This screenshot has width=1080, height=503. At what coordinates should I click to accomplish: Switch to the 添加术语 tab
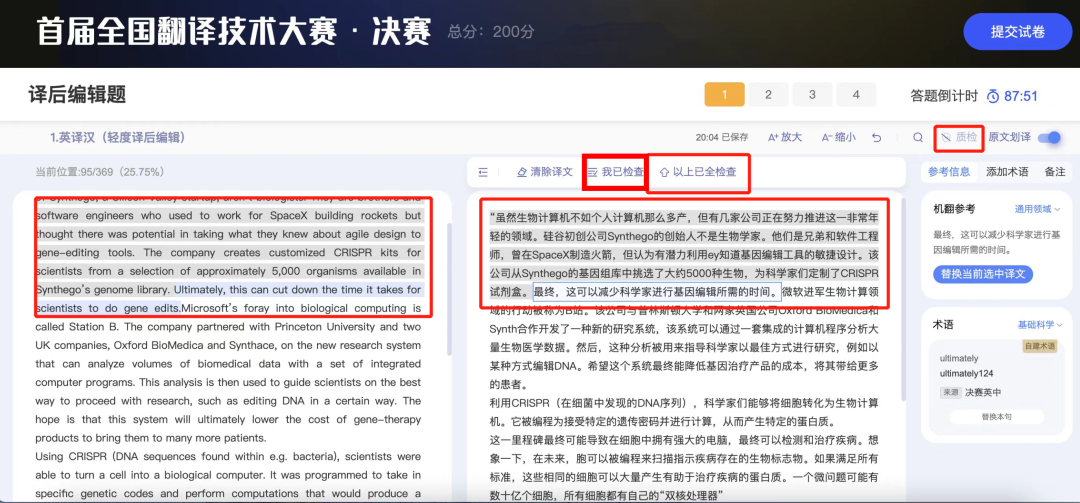1006,172
